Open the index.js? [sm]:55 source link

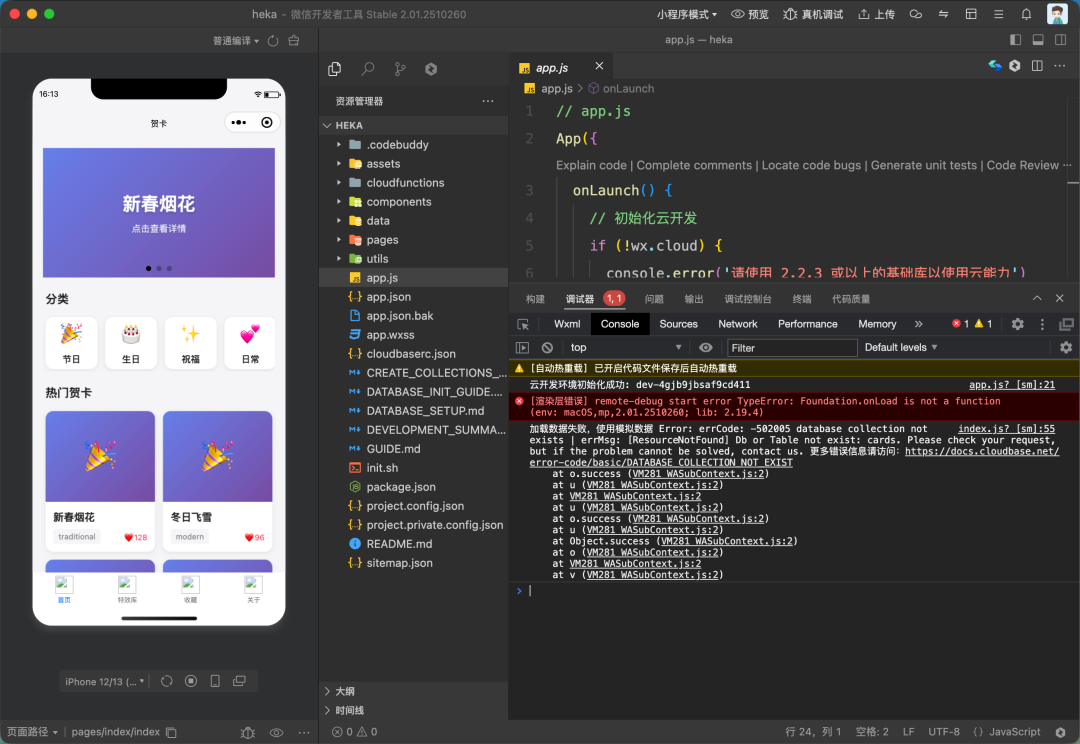point(1006,429)
